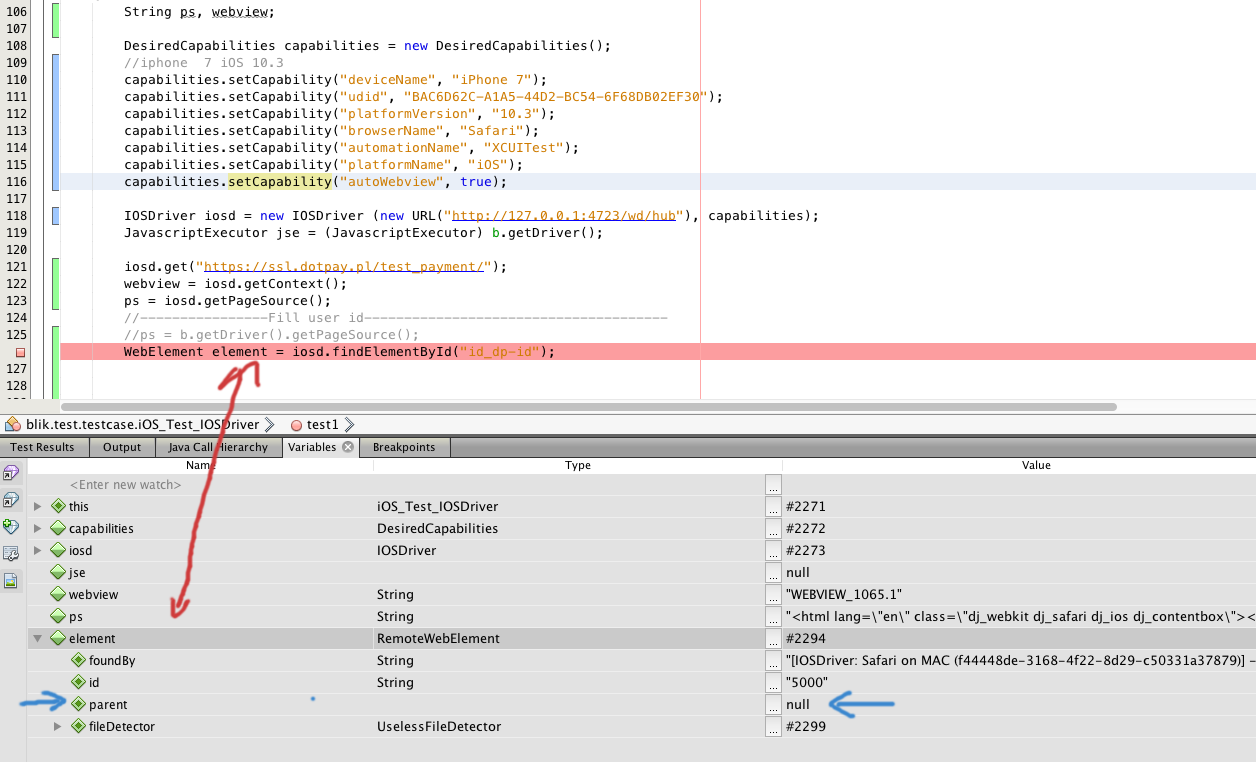Expand the fileDetector field node
1256x762 pixels.
[x=58, y=726]
